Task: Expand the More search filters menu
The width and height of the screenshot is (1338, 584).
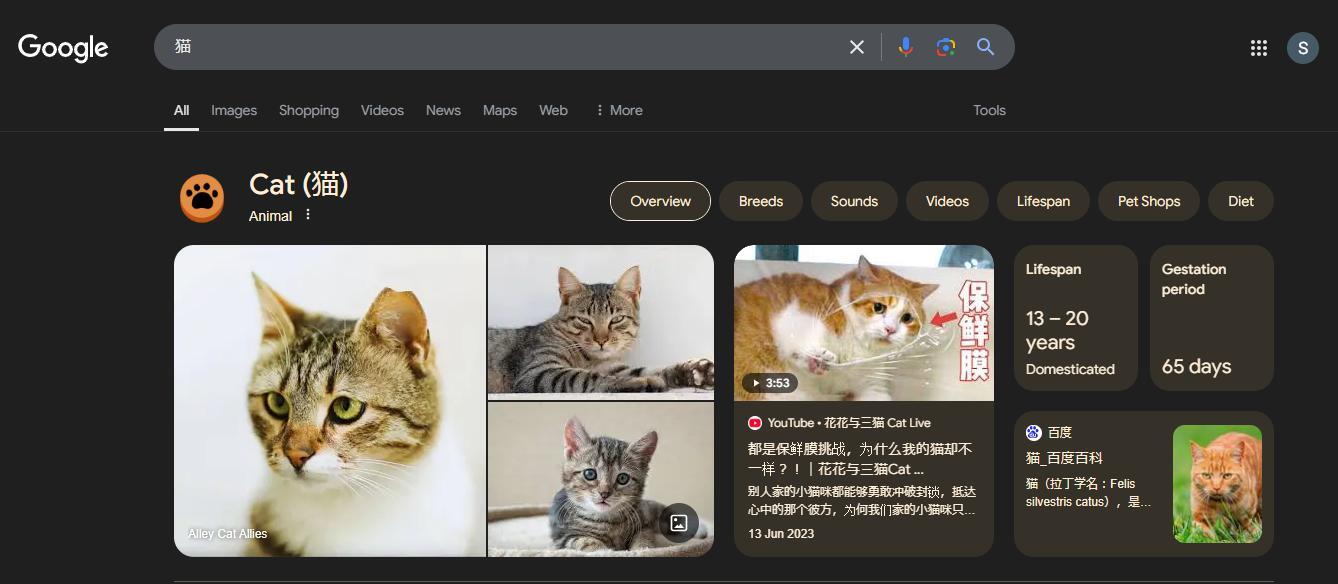Action: 618,110
